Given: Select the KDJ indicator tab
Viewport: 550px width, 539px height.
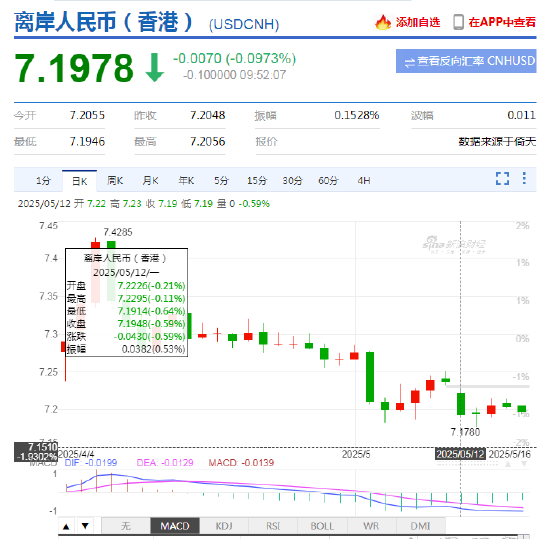Looking at the screenshot, I should [224, 526].
